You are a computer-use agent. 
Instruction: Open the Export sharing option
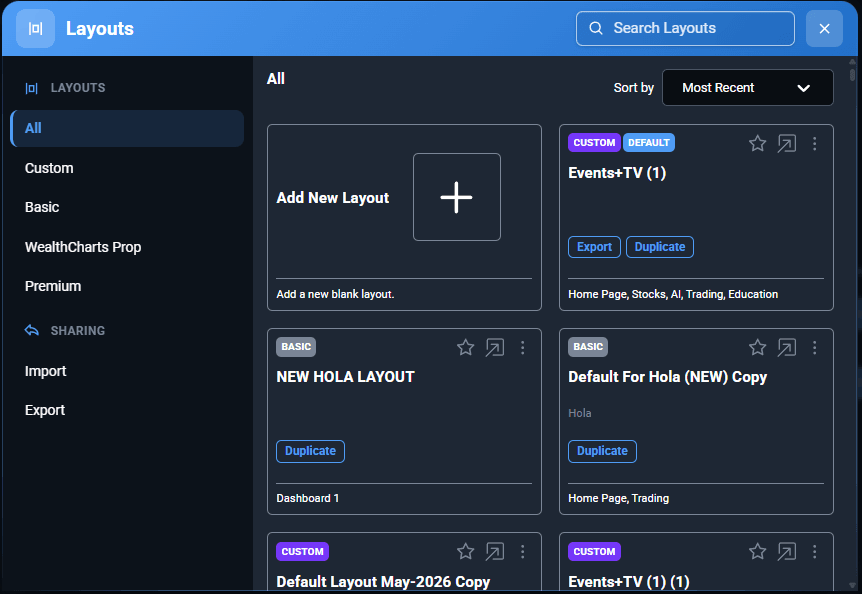(x=45, y=410)
